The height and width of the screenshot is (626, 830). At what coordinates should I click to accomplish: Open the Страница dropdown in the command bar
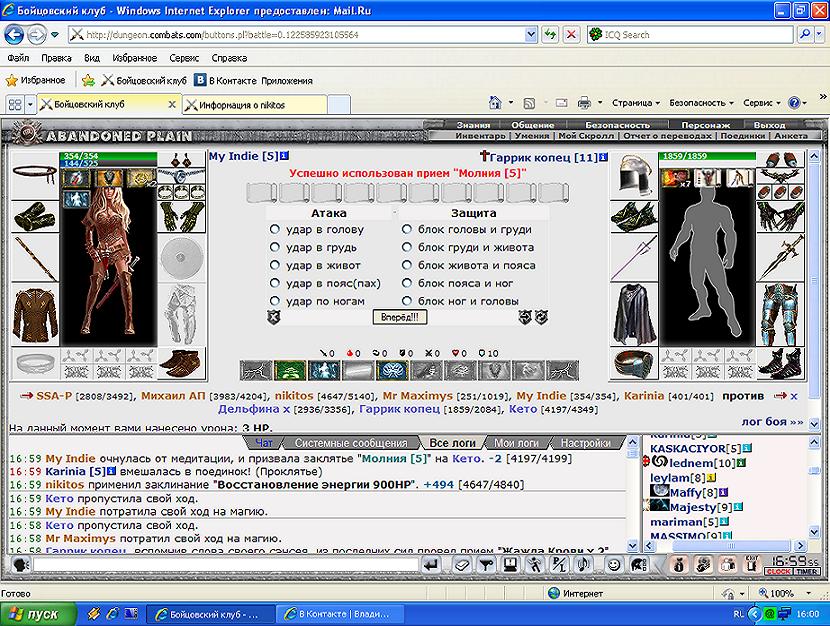(636, 103)
